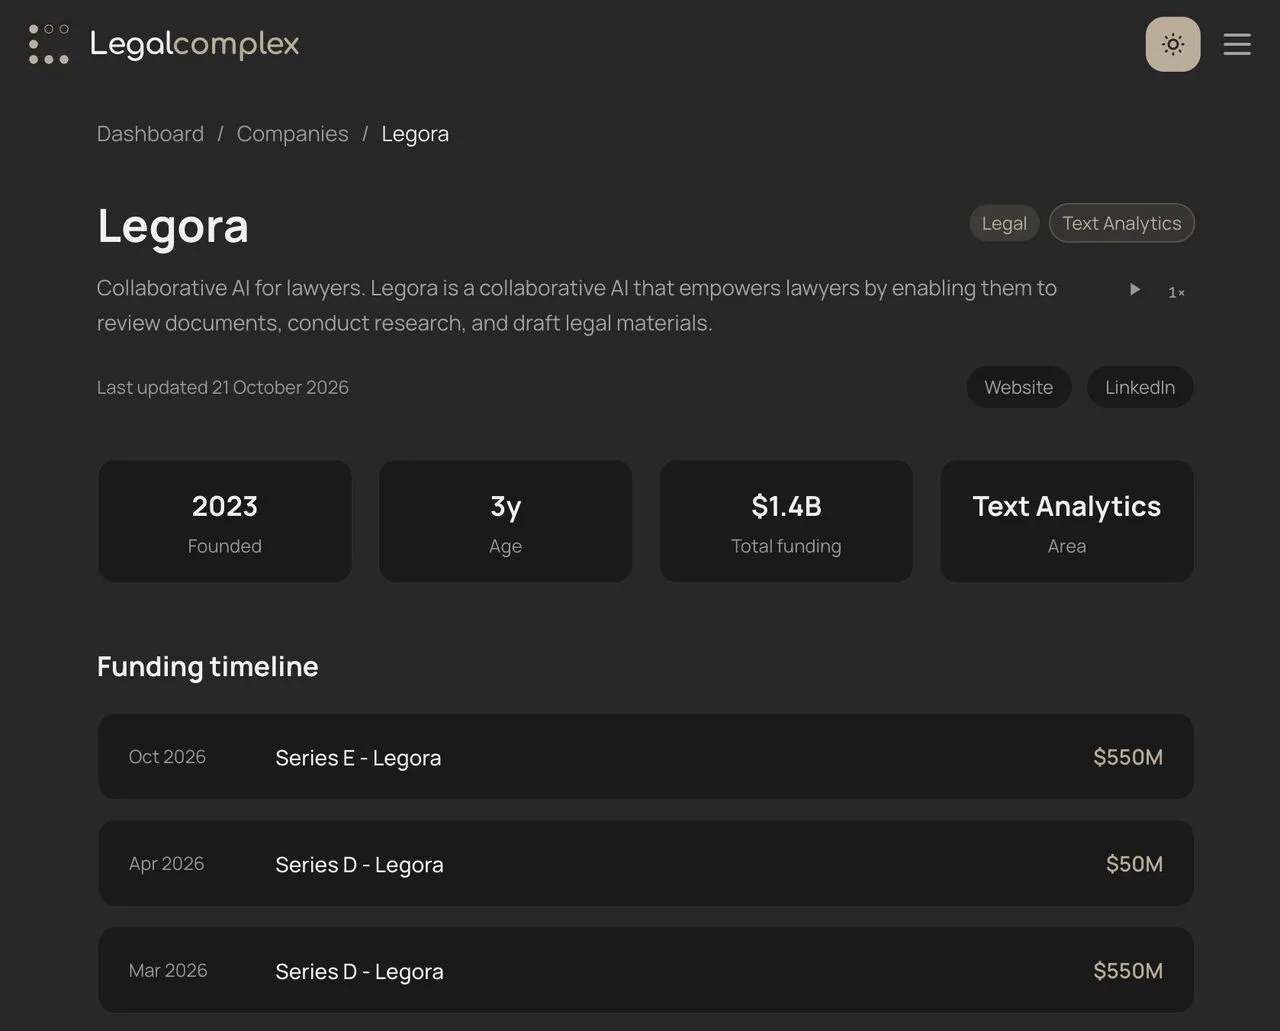This screenshot has height=1031, width=1280.
Task: Click the Last updated 21 October 2026 text
Action: 223,387
